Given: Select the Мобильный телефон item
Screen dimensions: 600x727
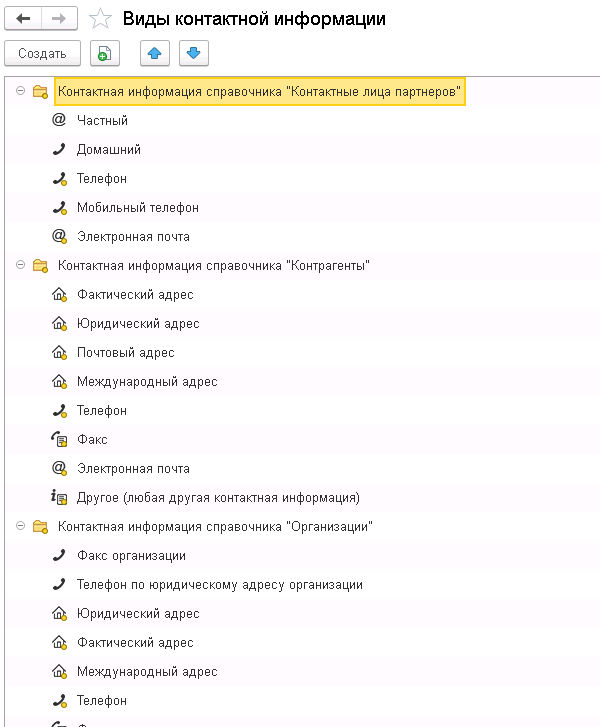Looking at the screenshot, I should tap(137, 207).
